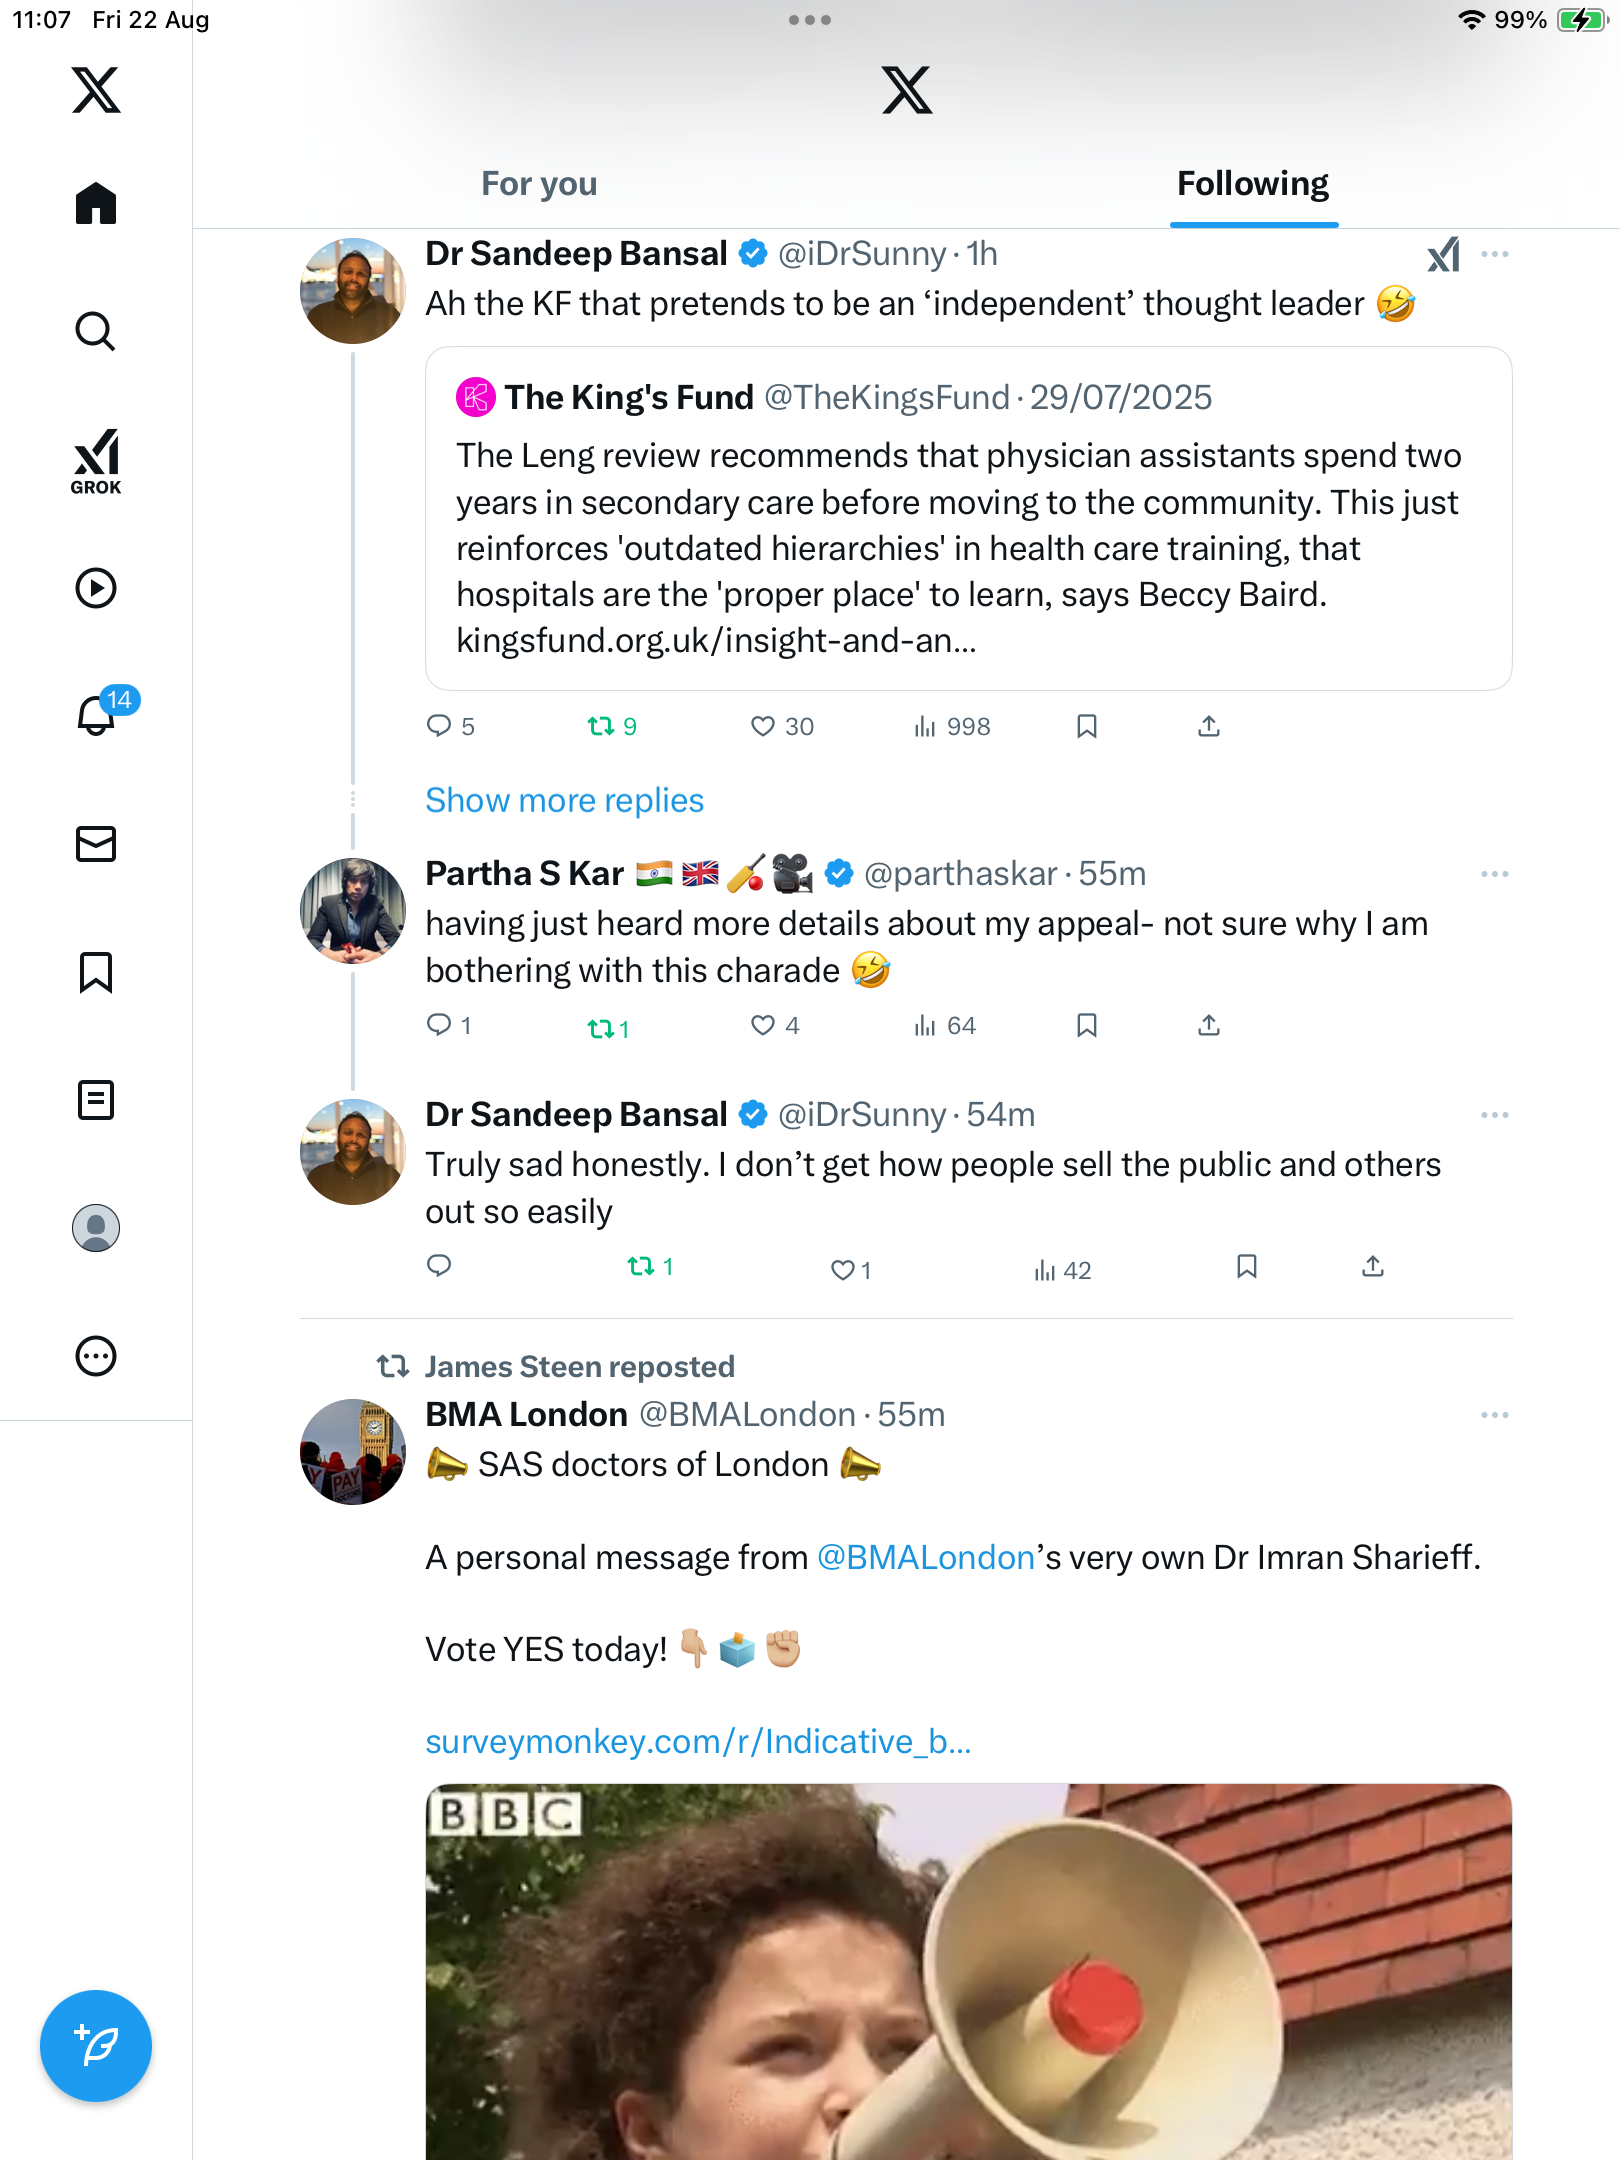The height and width of the screenshot is (2160, 1620).
Task: Share Partha S Kar's appeal post
Action: [1209, 1026]
